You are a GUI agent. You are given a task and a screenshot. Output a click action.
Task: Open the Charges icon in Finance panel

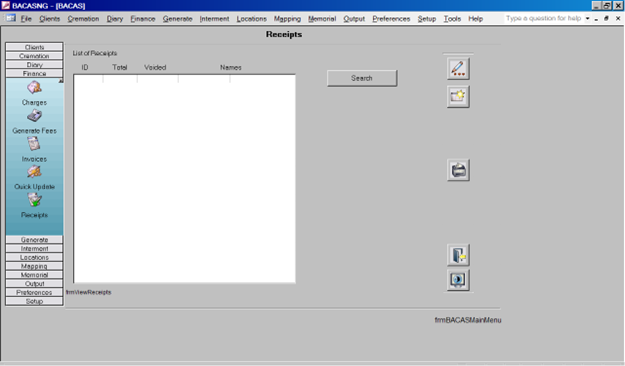pos(34,88)
